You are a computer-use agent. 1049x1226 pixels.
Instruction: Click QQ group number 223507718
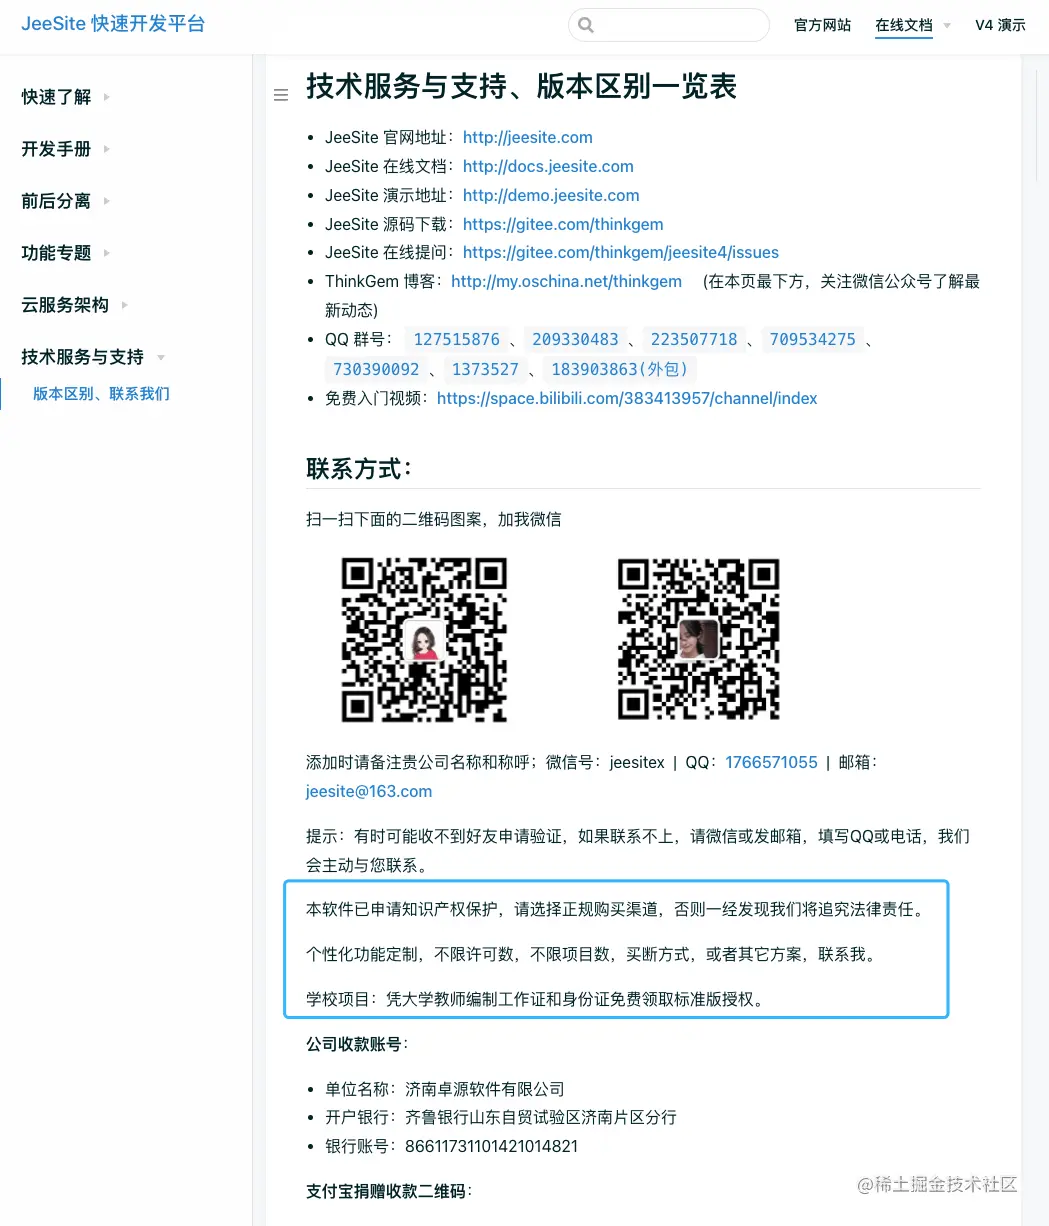click(694, 340)
